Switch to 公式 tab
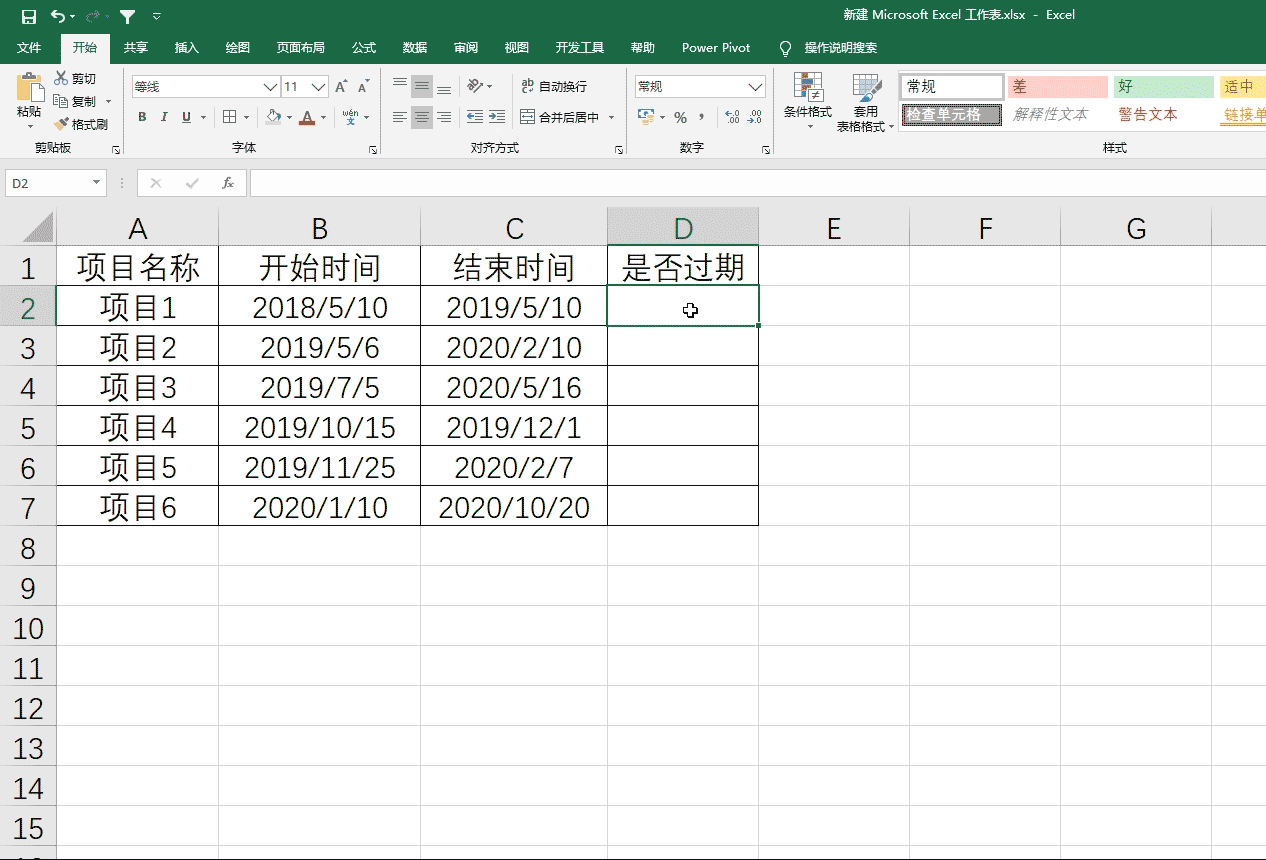Screen dimensions: 1266x860 pyautogui.click(x=364, y=48)
